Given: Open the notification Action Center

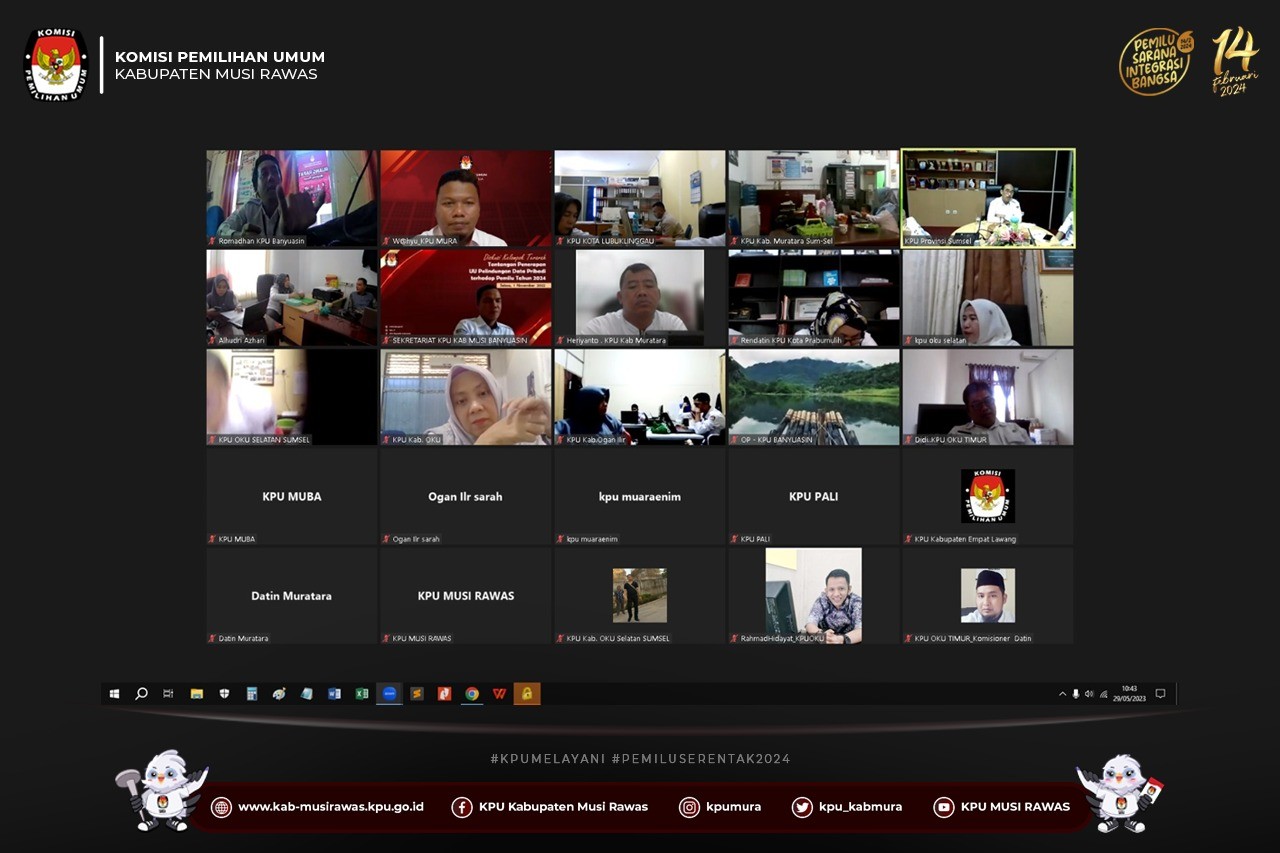Looking at the screenshot, I should click(1160, 694).
